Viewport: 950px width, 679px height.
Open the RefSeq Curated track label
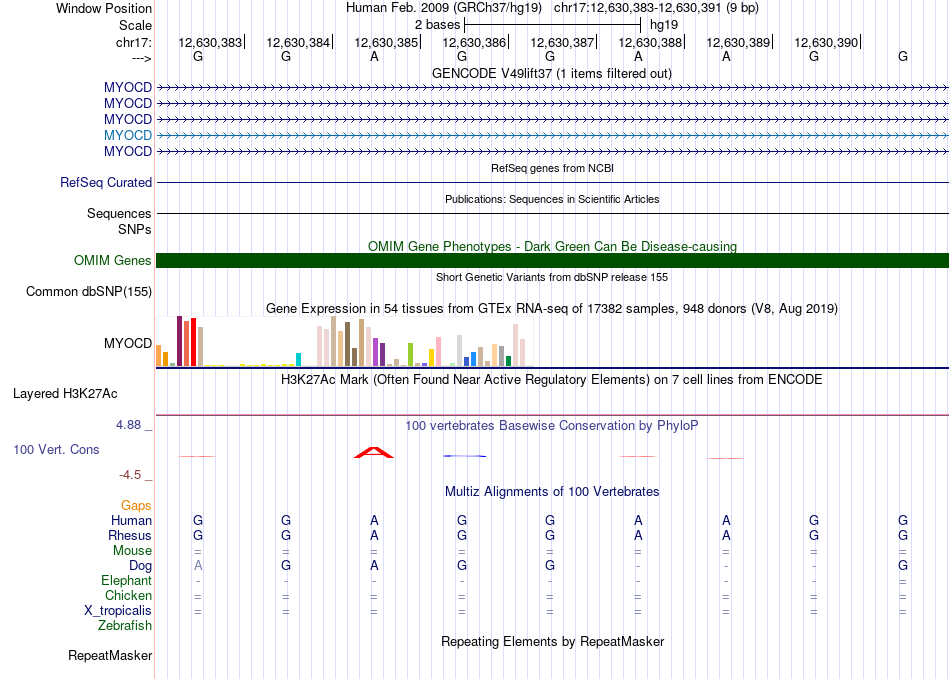click(x=106, y=183)
